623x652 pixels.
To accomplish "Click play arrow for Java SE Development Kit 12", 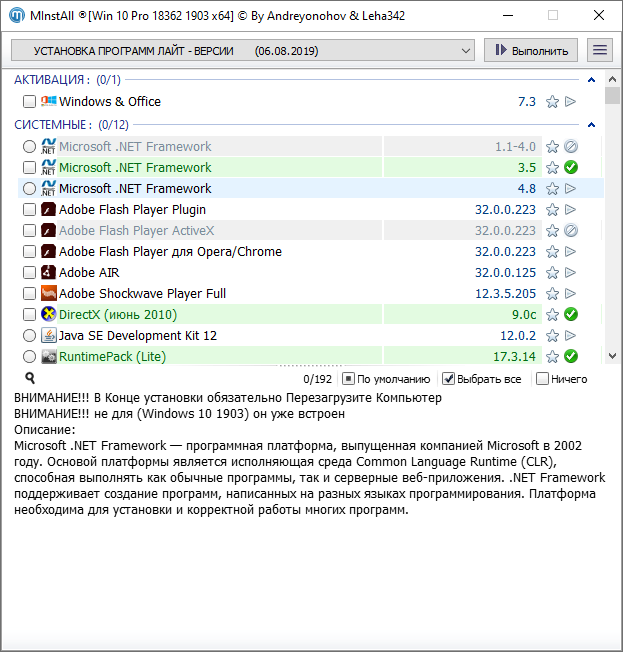I will coord(571,336).
